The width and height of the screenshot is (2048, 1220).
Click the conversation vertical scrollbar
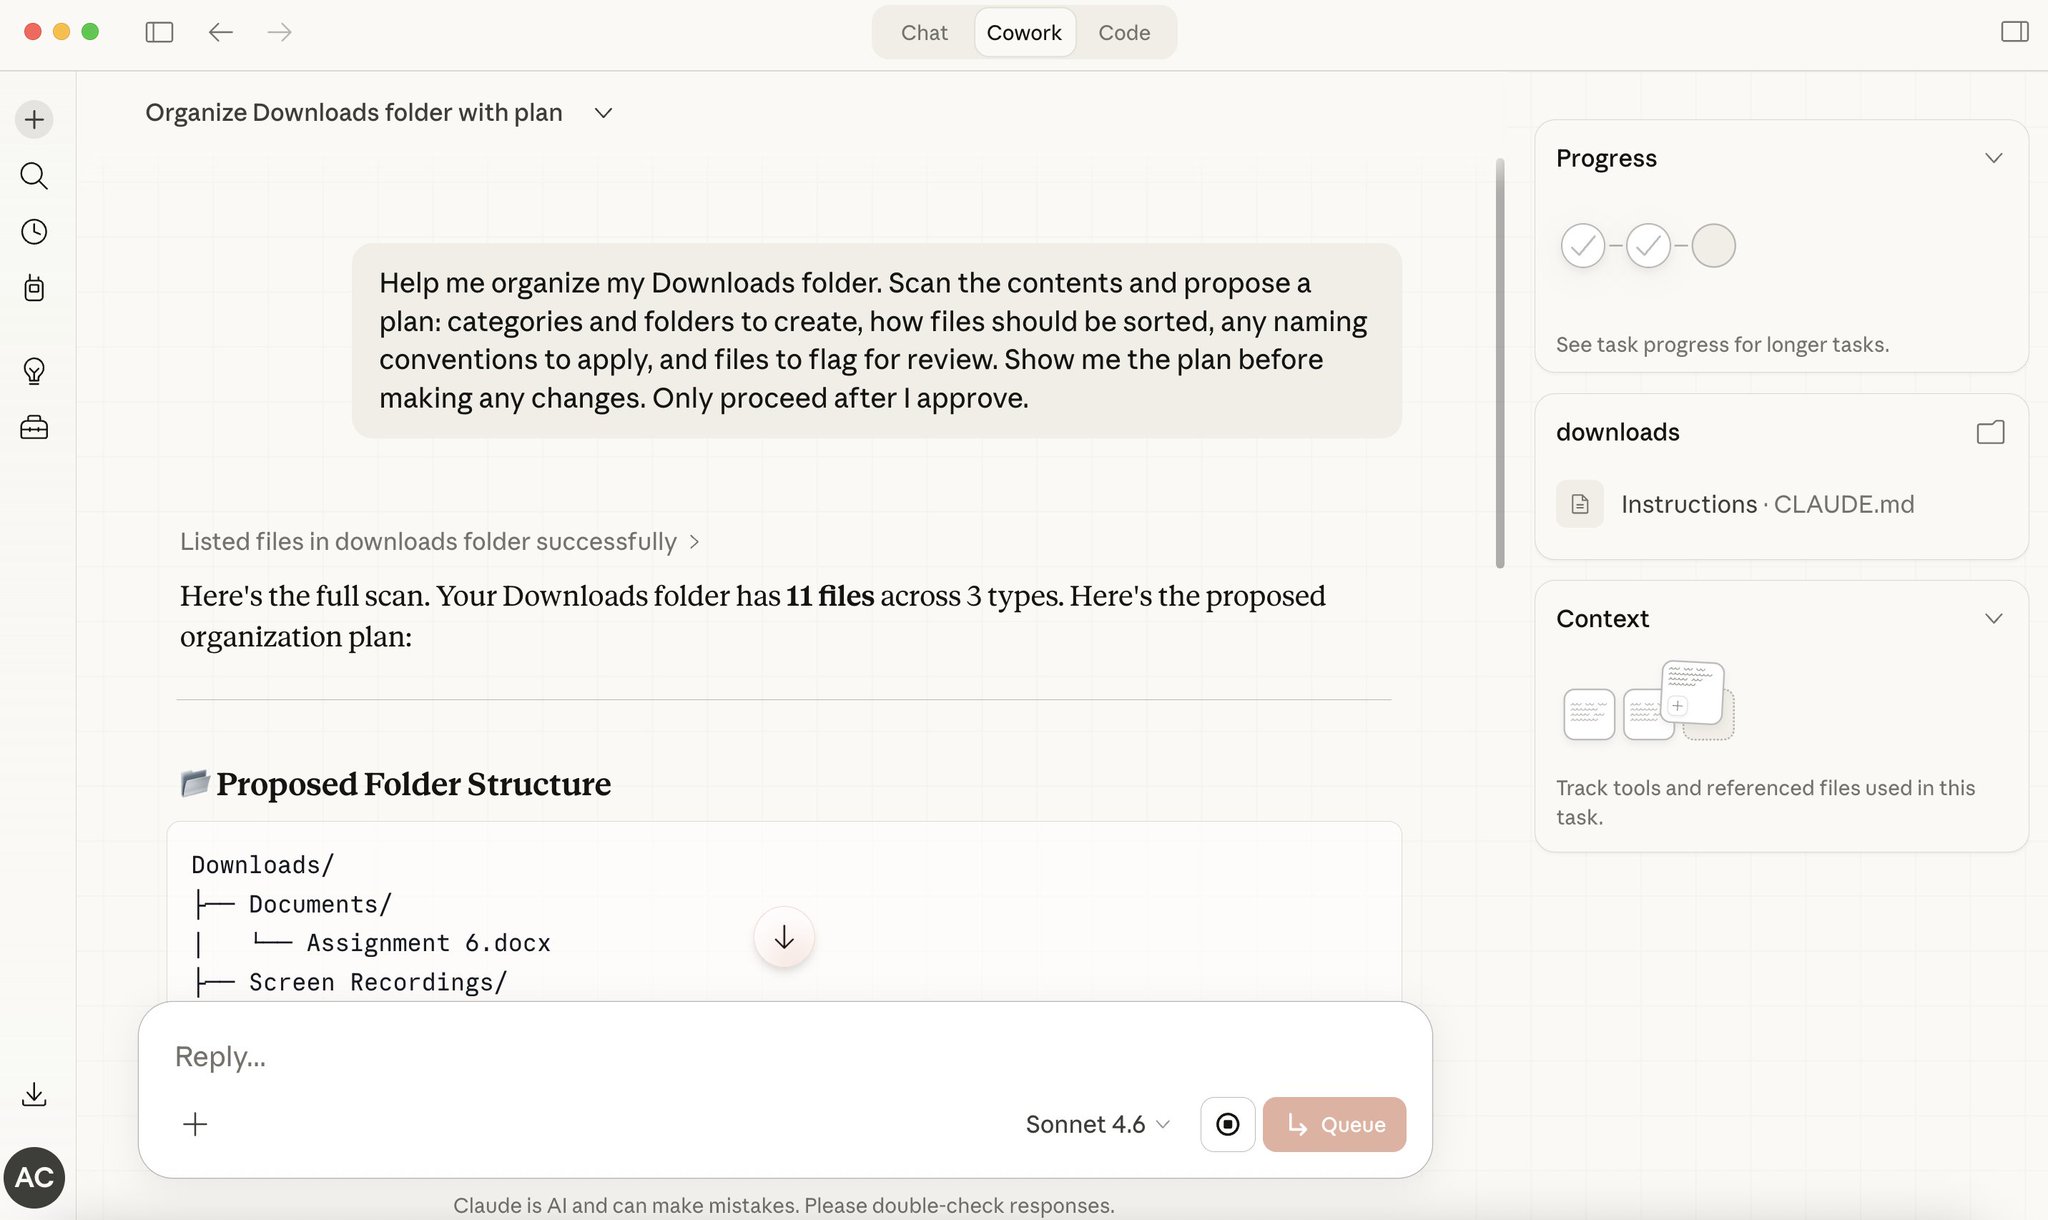[x=1499, y=362]
